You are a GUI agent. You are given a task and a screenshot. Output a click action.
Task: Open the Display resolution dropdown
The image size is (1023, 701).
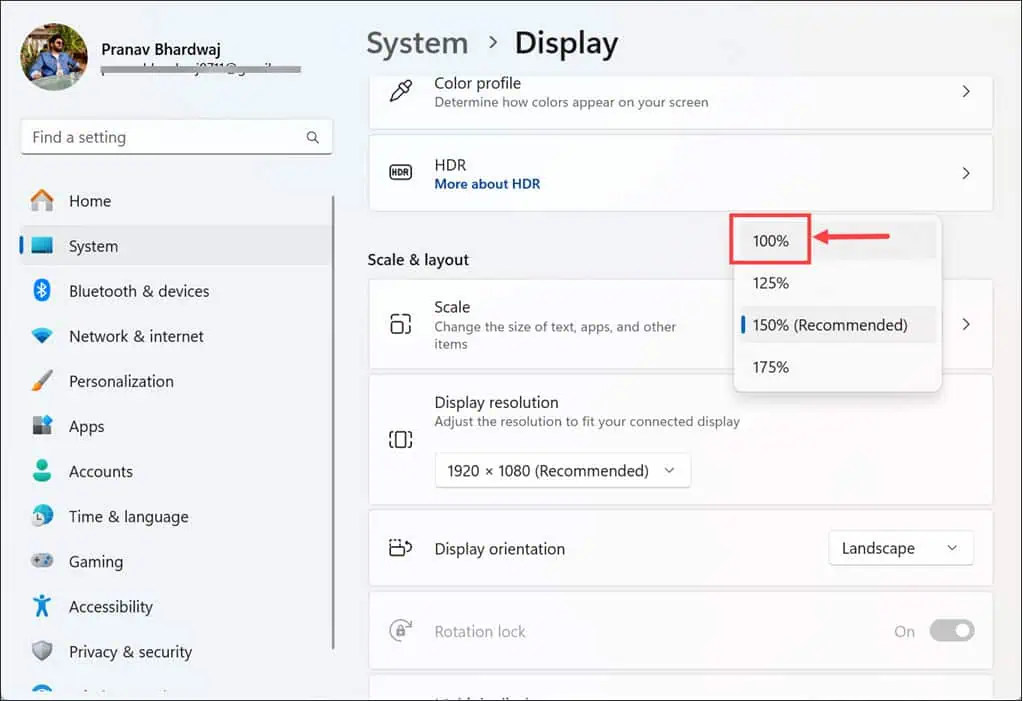[562, 470]
